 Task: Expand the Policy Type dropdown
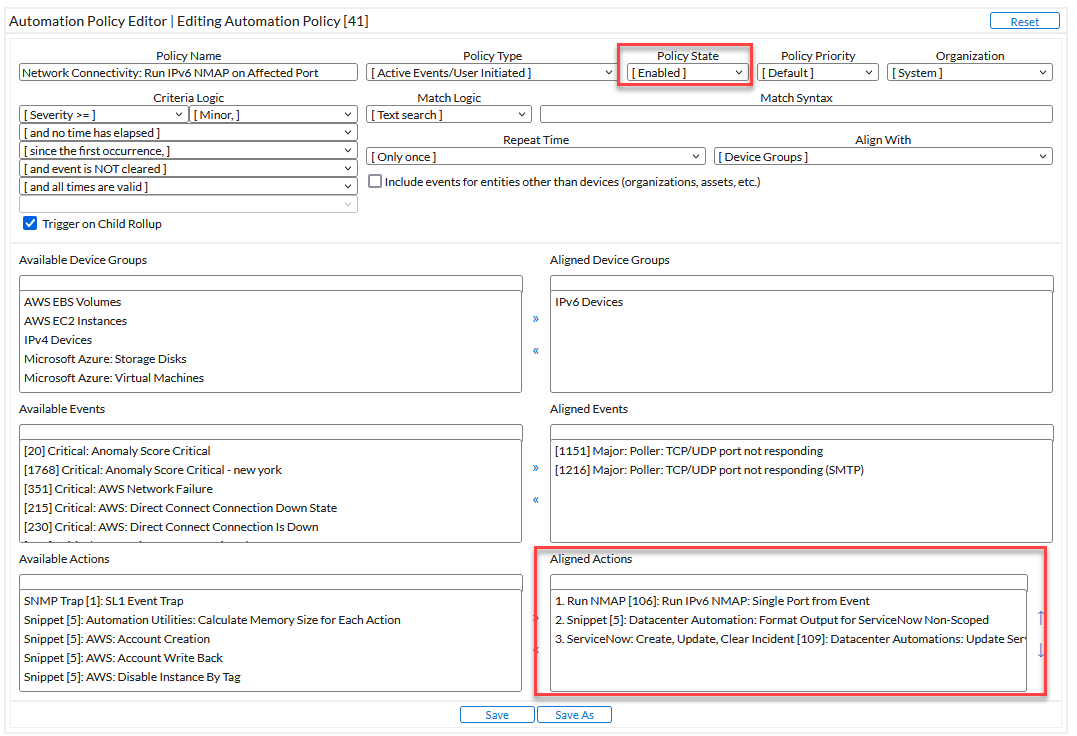click(491, 73)
